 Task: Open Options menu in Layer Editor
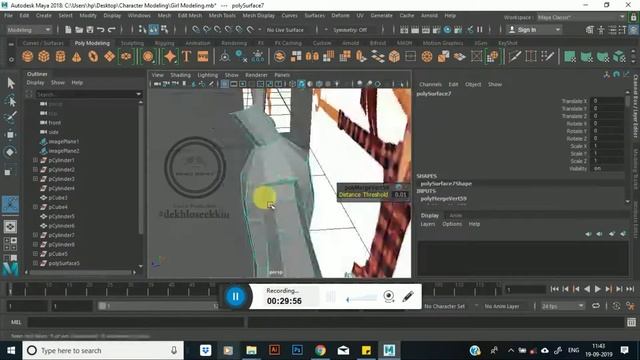(452, 224)
